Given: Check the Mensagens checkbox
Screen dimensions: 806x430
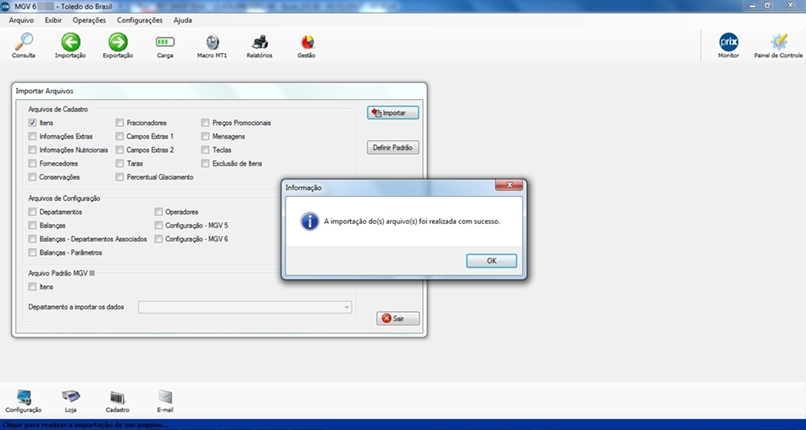Looking at the screenshot, I should click(x=205, y=136).
